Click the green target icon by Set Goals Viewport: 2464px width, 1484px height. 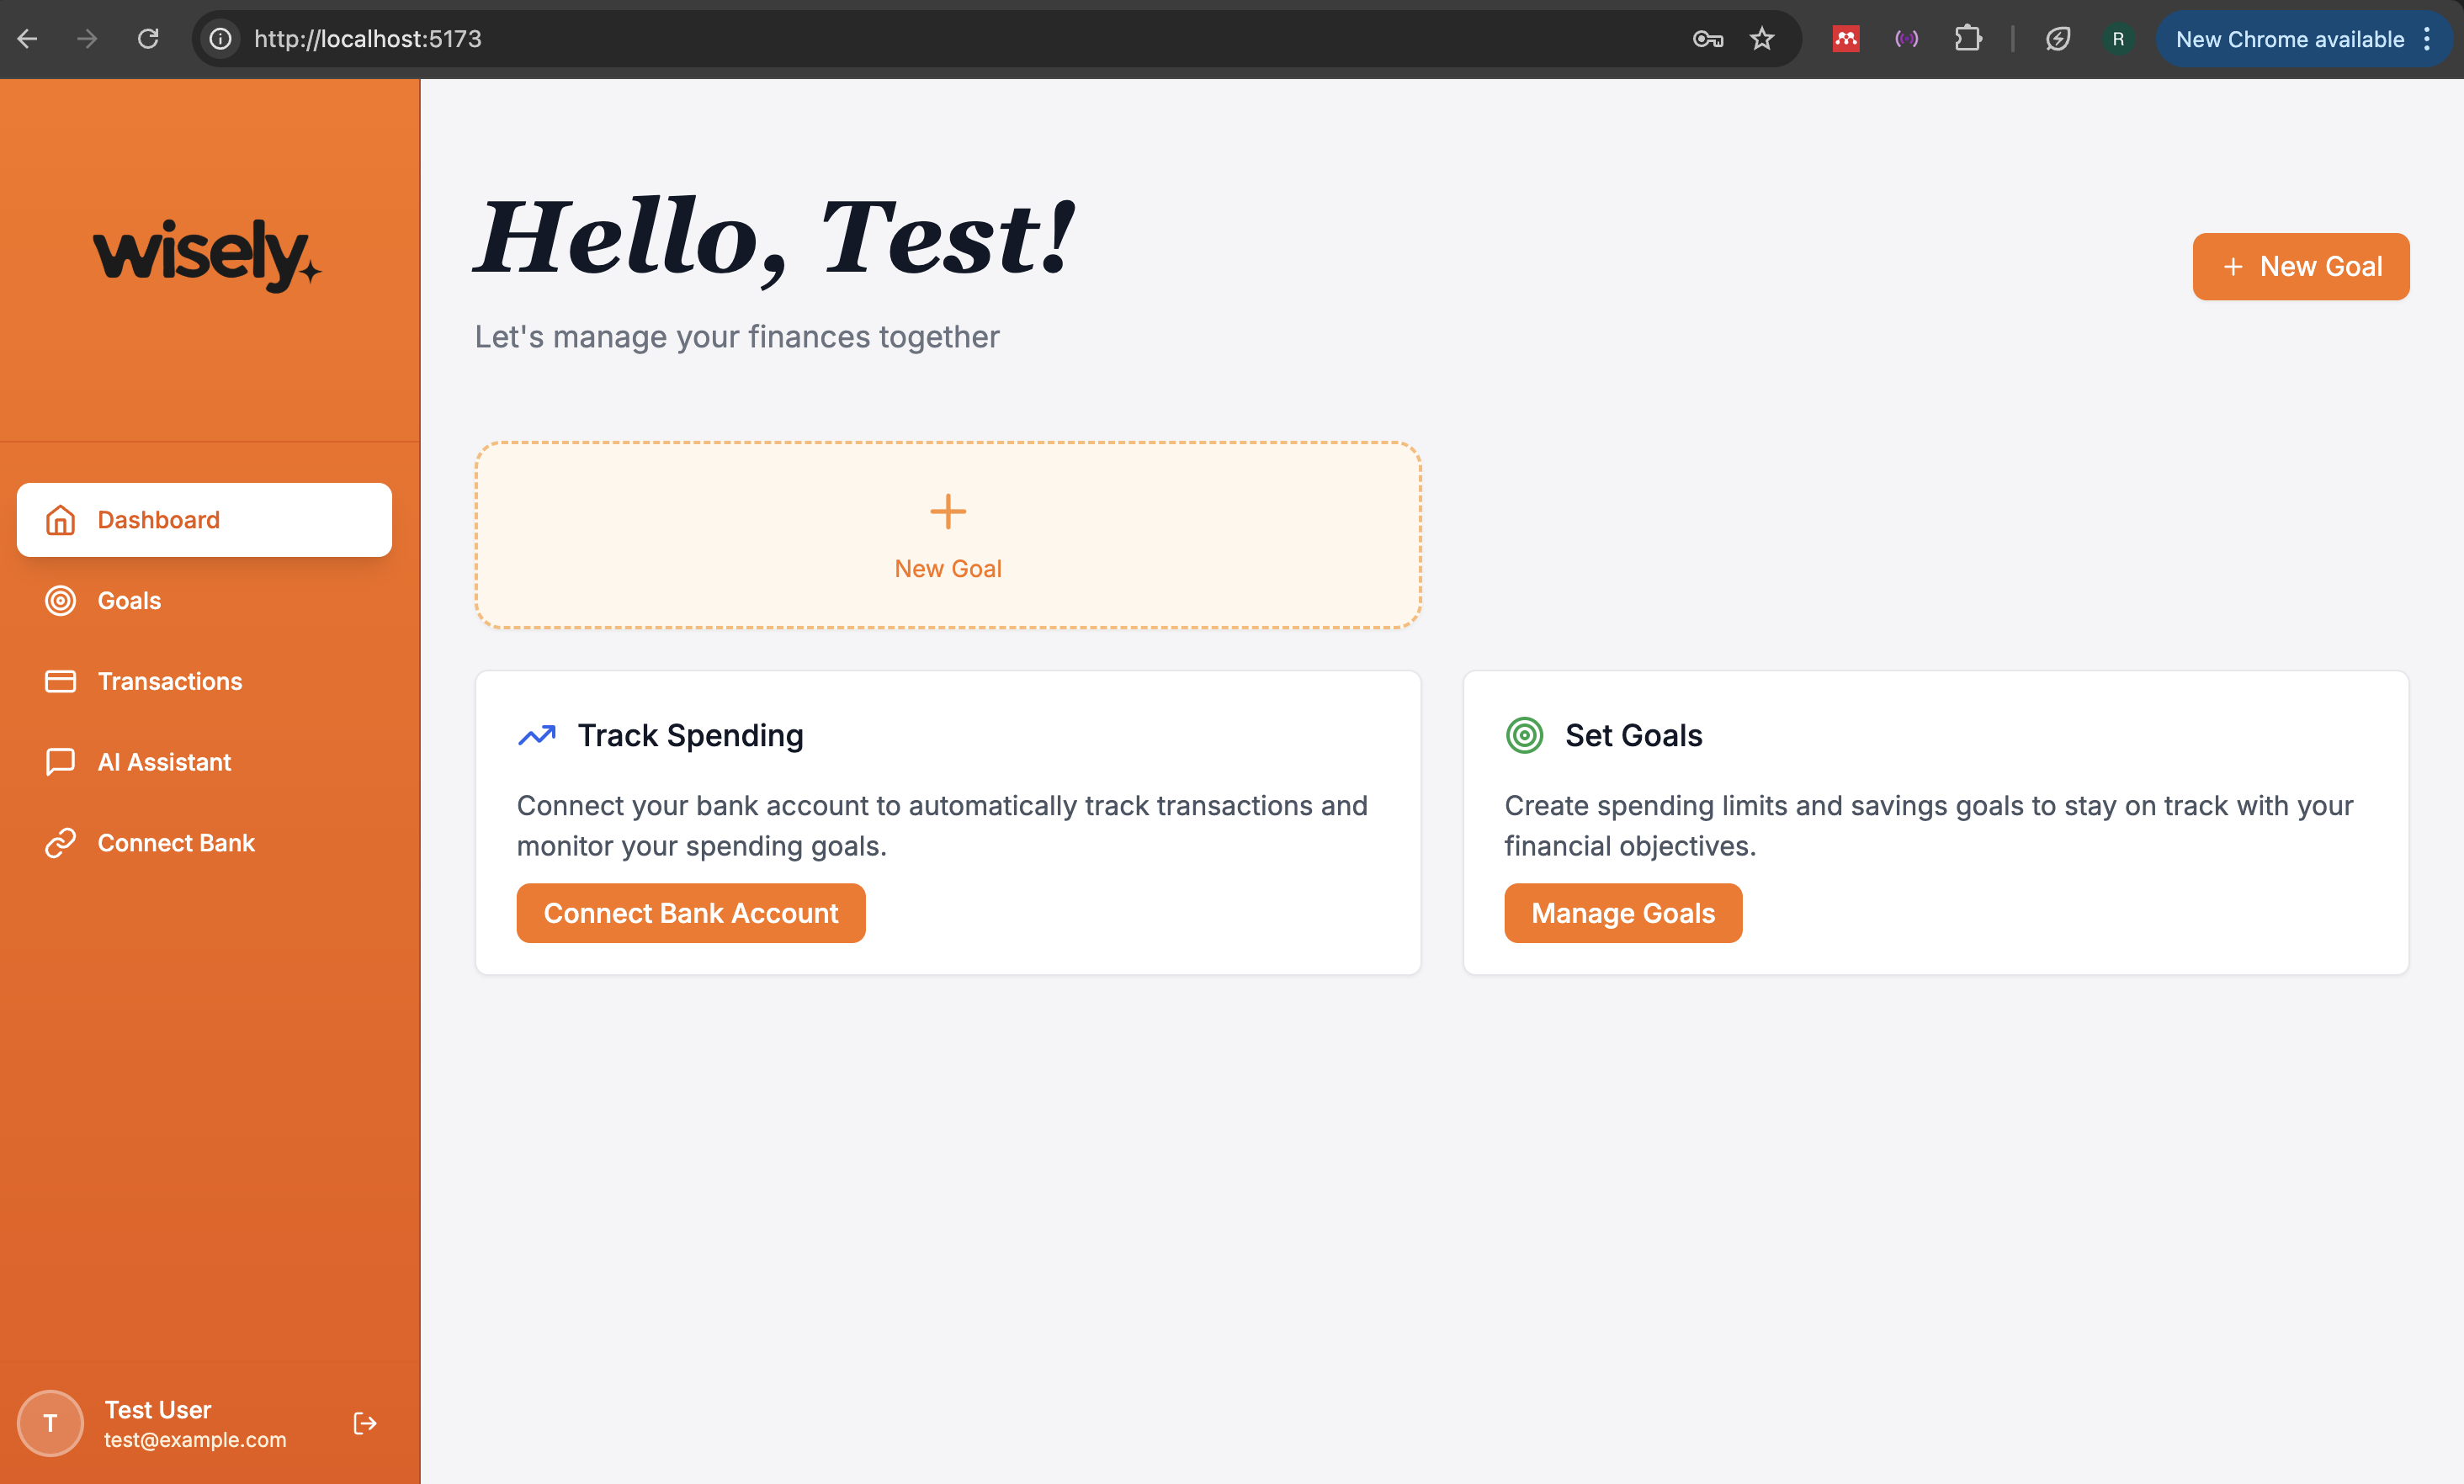point(1524,736)
